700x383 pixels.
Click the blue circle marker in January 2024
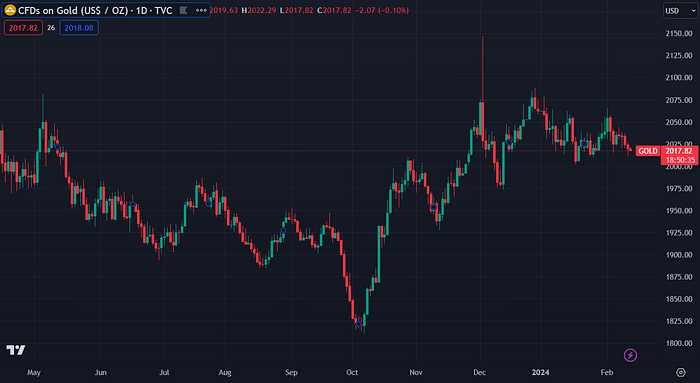tap(584, 144)
